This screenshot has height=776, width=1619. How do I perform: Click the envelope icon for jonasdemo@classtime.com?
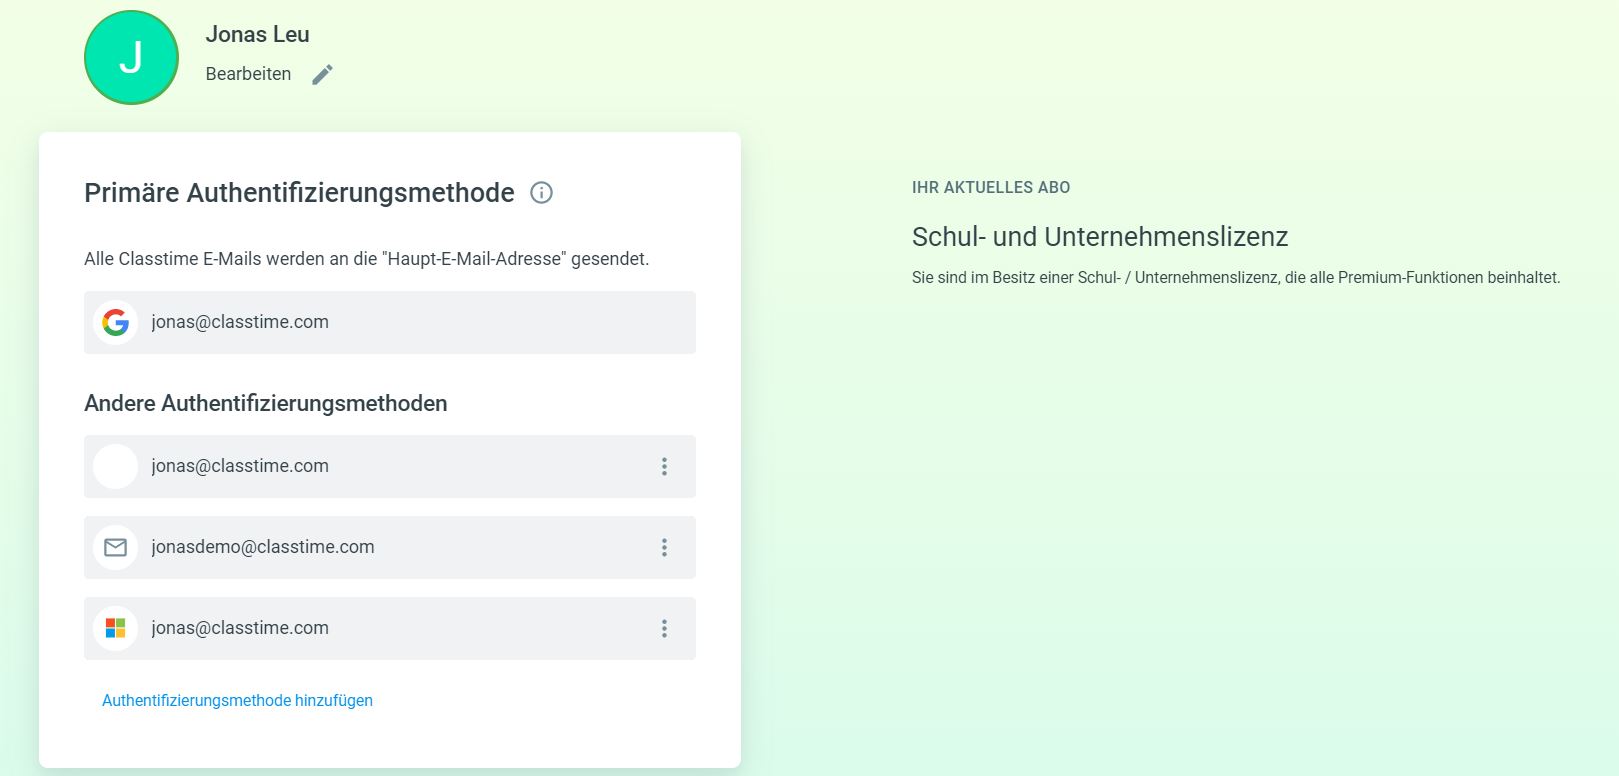[116, 548]
